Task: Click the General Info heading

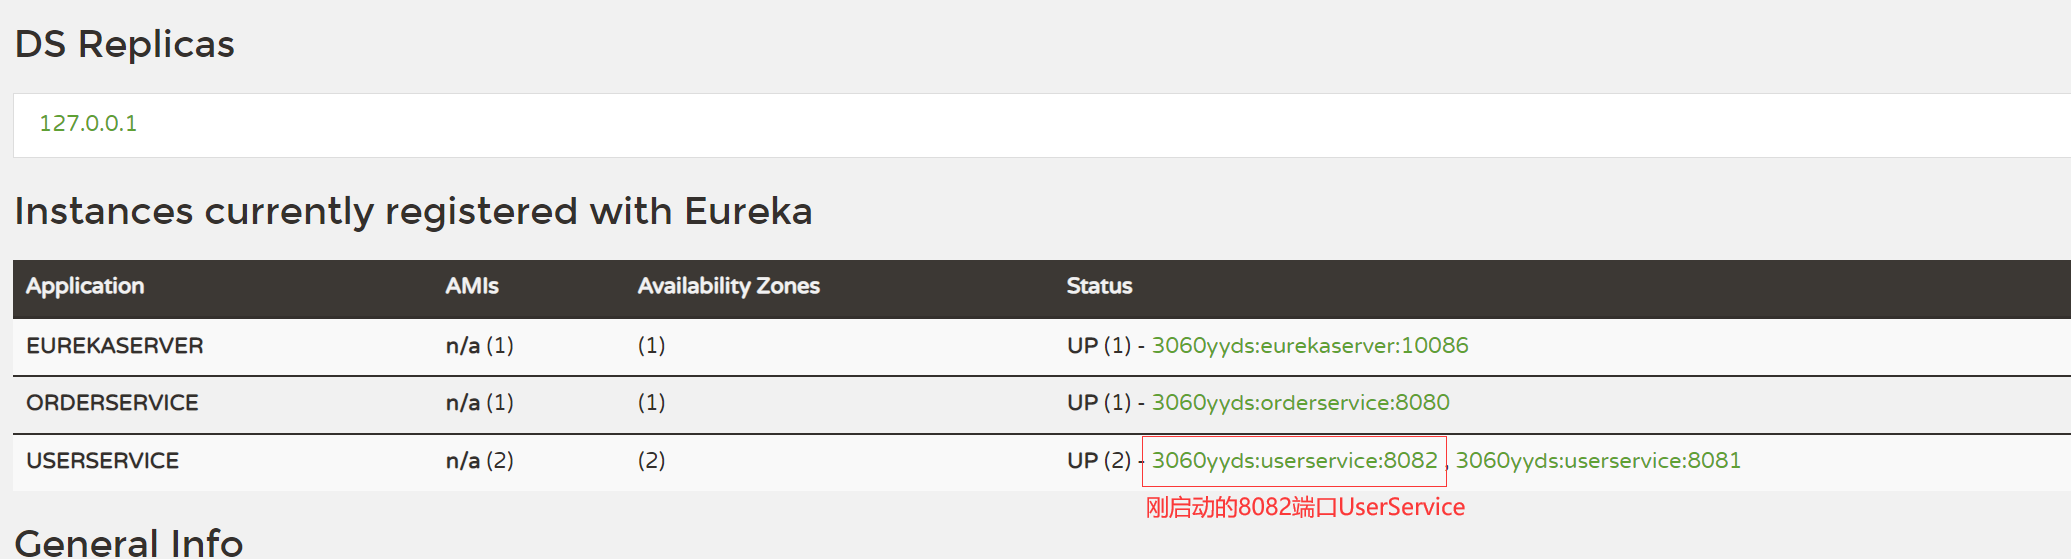Action: [129, 542]
